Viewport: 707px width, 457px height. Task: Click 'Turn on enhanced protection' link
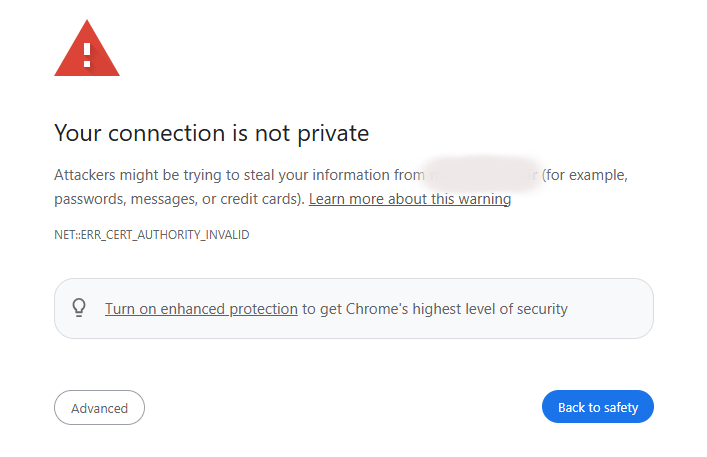(201, 309)
